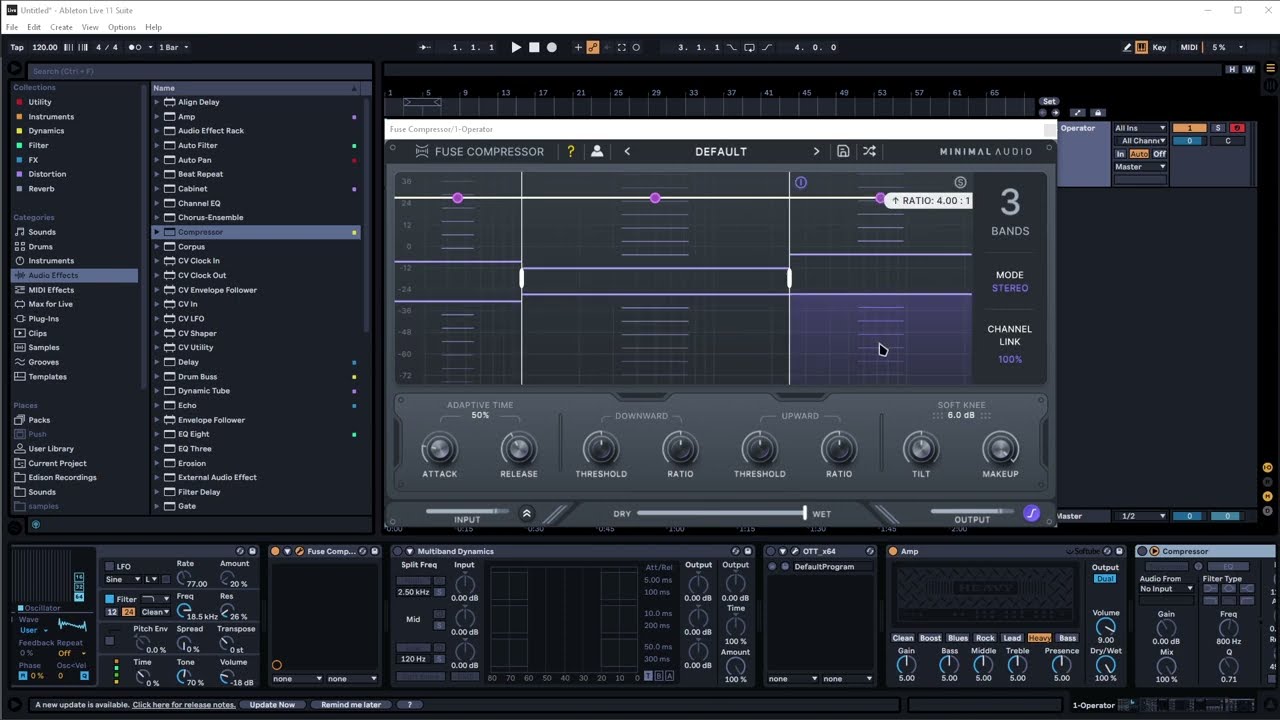Open Fuse Compressor help question mark
Viewport: 1280px width, 720px height.
coord(571,152)
